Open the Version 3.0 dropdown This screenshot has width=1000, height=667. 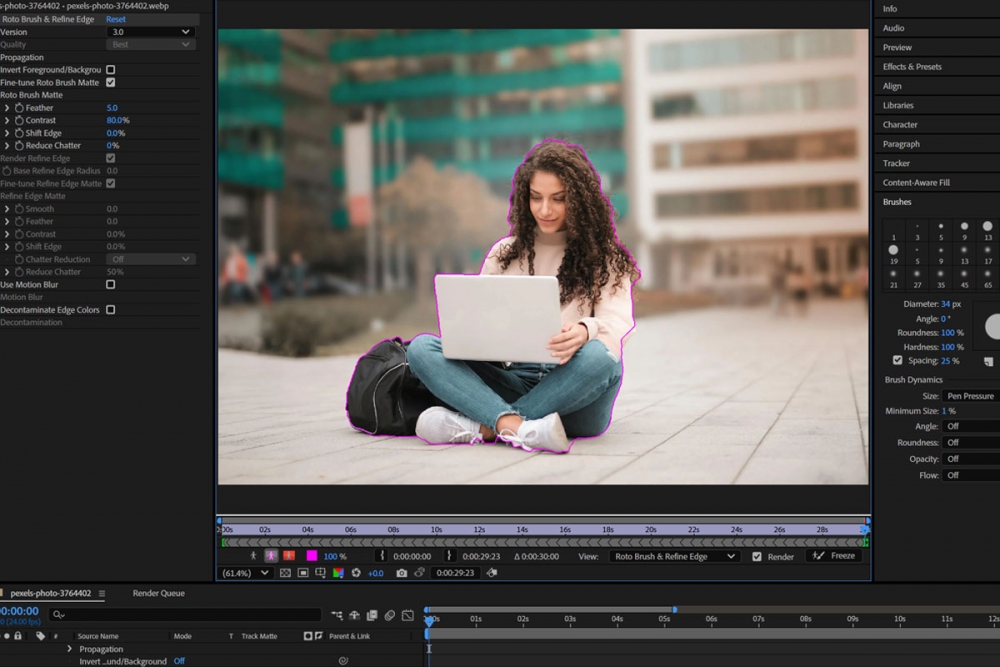click(x=150, y=32)
